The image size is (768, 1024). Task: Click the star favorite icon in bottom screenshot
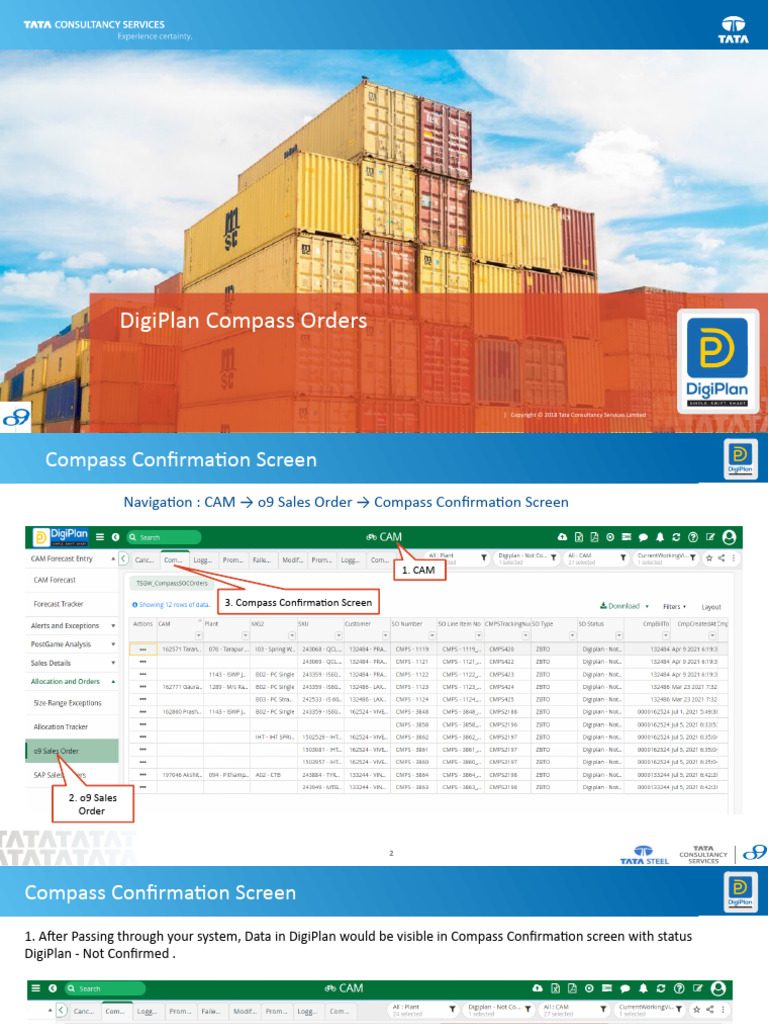pos(696,1010)
